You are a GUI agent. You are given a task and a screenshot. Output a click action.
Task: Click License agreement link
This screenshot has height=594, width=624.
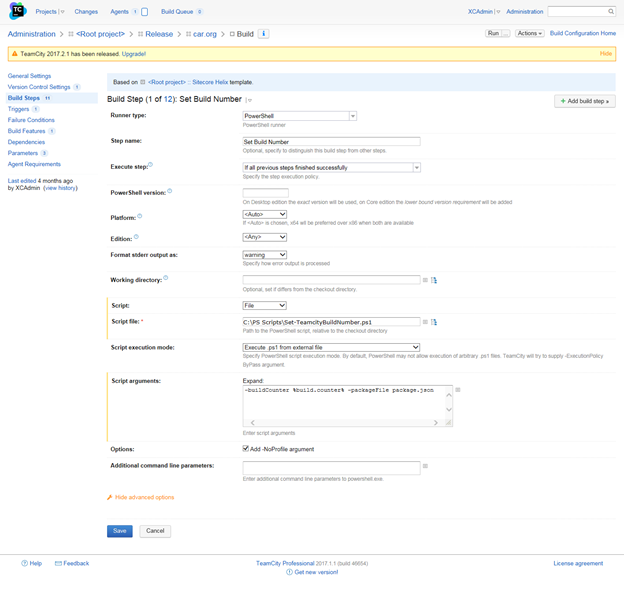click(578, 563)
